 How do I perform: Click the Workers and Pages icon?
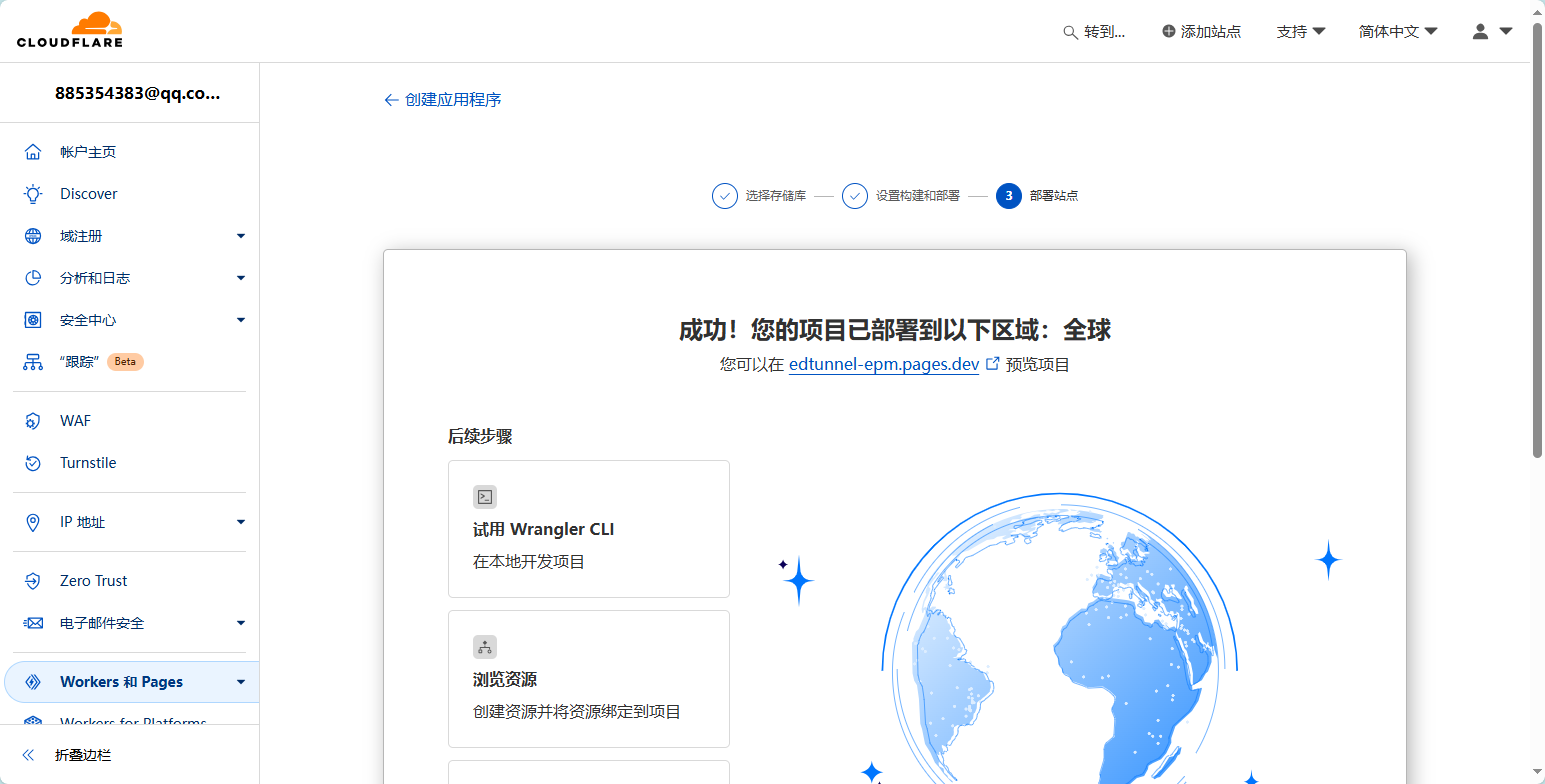[x=33, y=682]
